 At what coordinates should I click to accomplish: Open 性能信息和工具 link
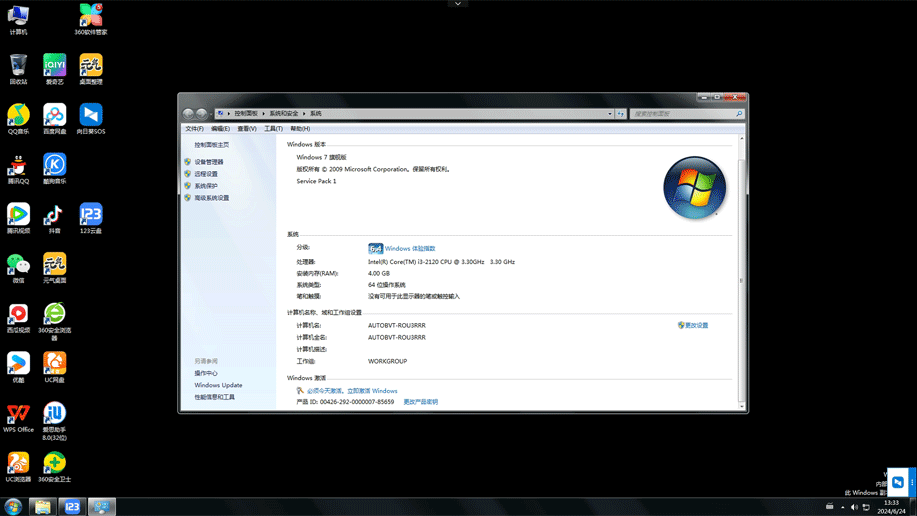click(215, 397)
